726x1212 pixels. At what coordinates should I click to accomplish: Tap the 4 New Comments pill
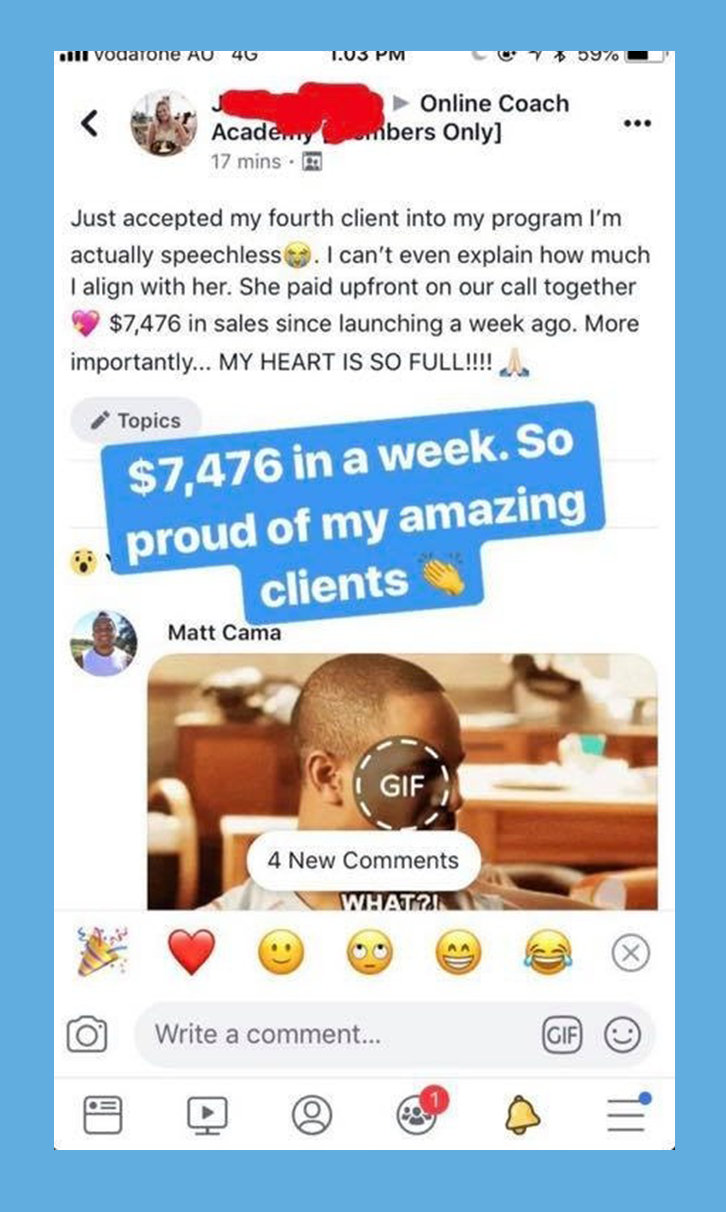363,861
